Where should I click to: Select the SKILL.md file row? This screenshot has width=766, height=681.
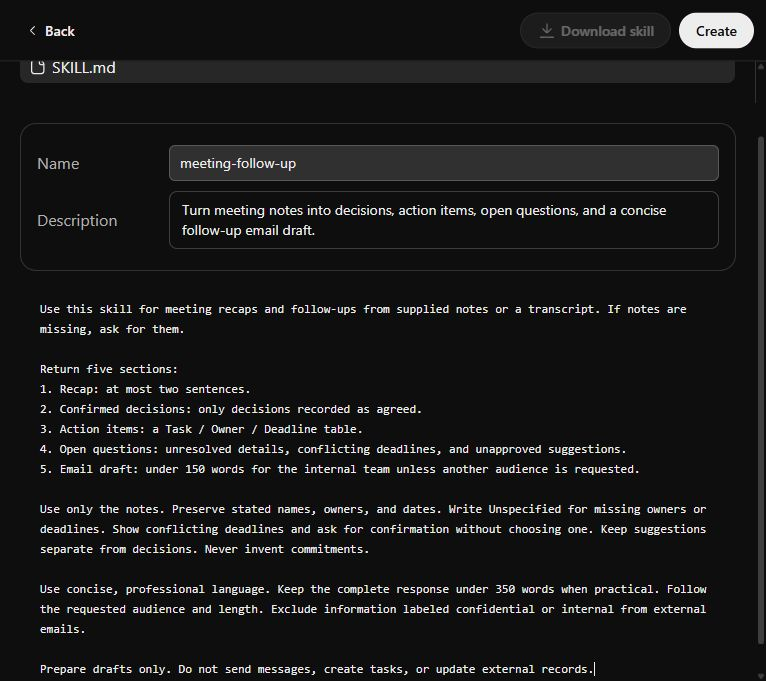tap(377, 70)
